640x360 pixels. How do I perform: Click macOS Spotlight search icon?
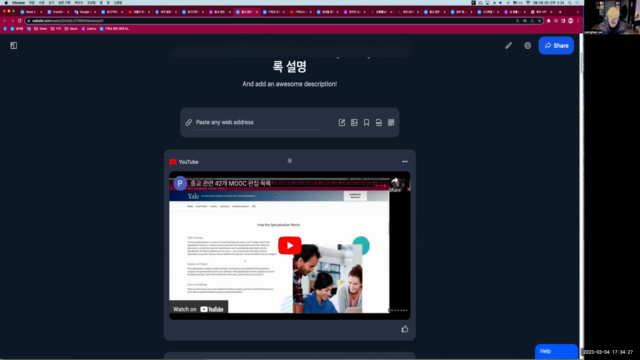click(569, 2)
